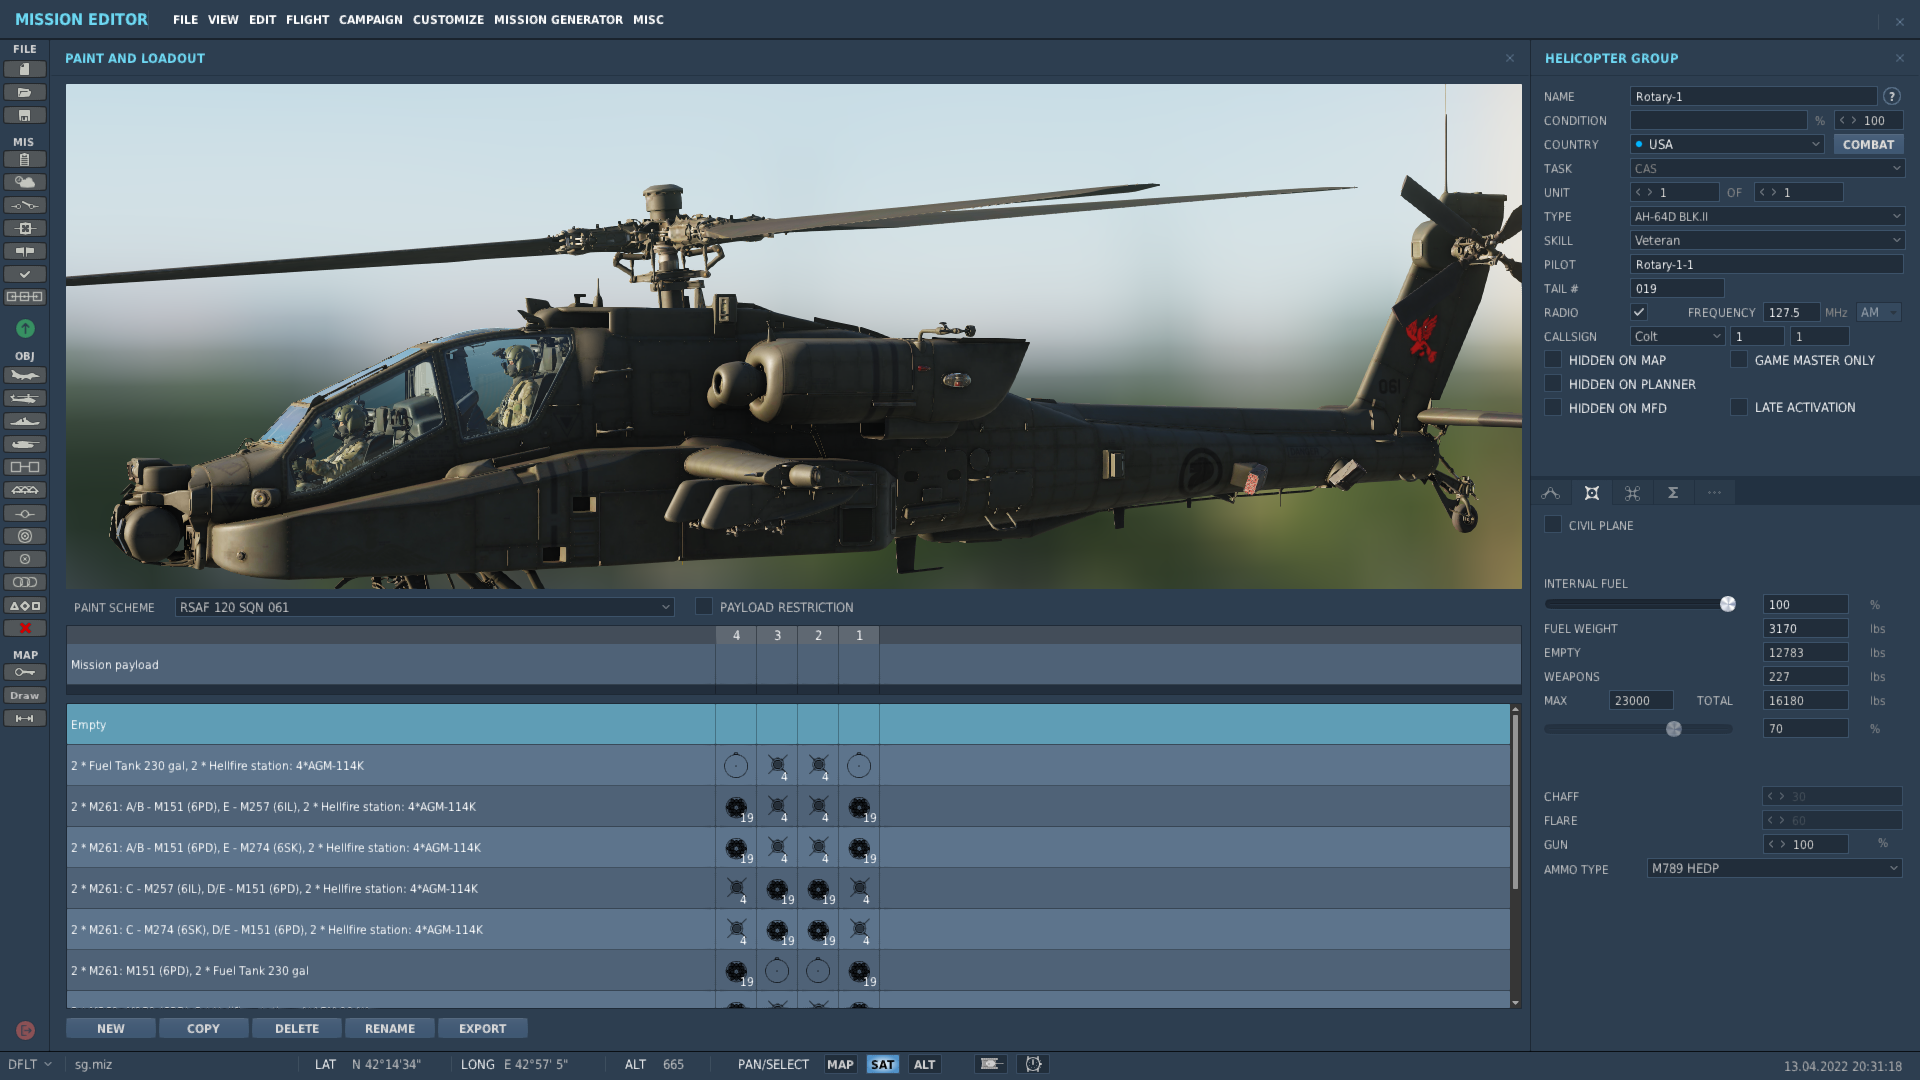
Task: Click the Export button
Action: [x=482, y=1028]
